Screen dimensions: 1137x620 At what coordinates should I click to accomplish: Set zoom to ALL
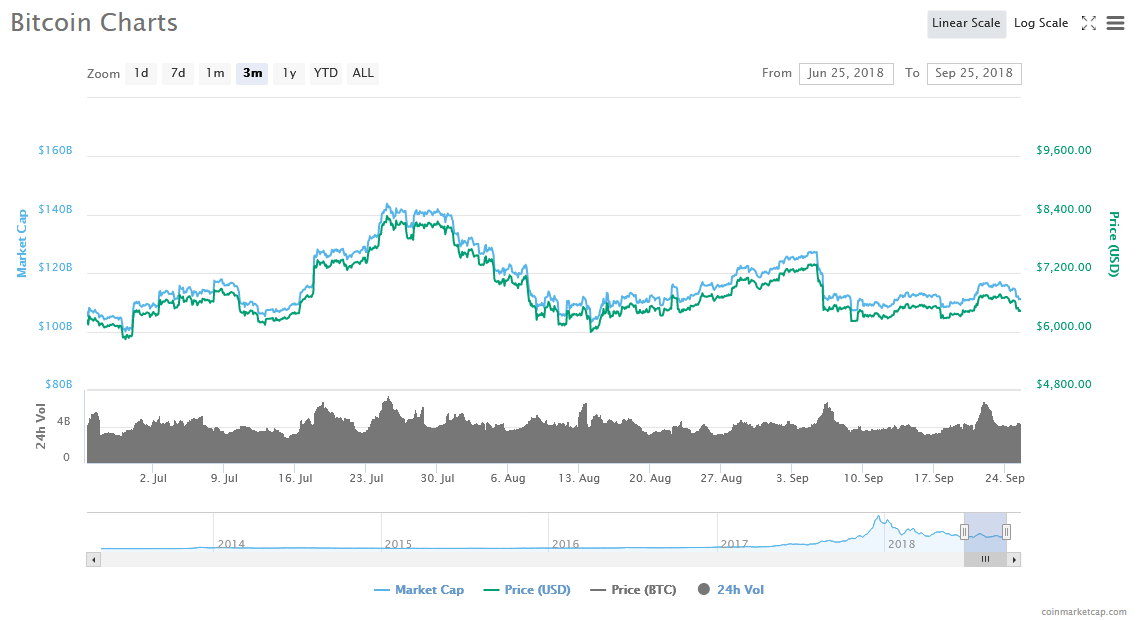pyautogui.click(x=363, y=73)
